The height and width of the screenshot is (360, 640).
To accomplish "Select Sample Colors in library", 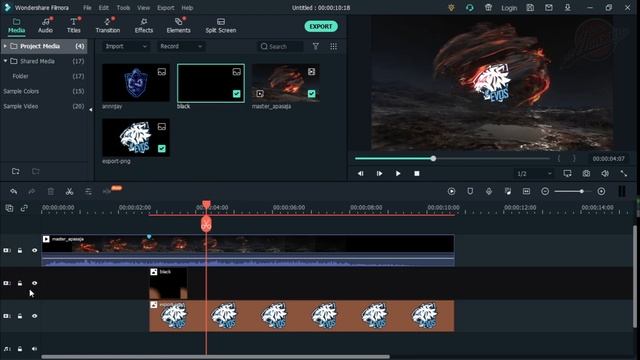I will [21, 91].
